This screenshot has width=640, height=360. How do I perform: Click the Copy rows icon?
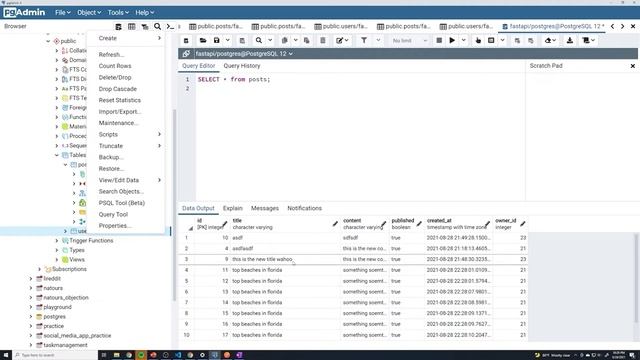coord(284,40)
